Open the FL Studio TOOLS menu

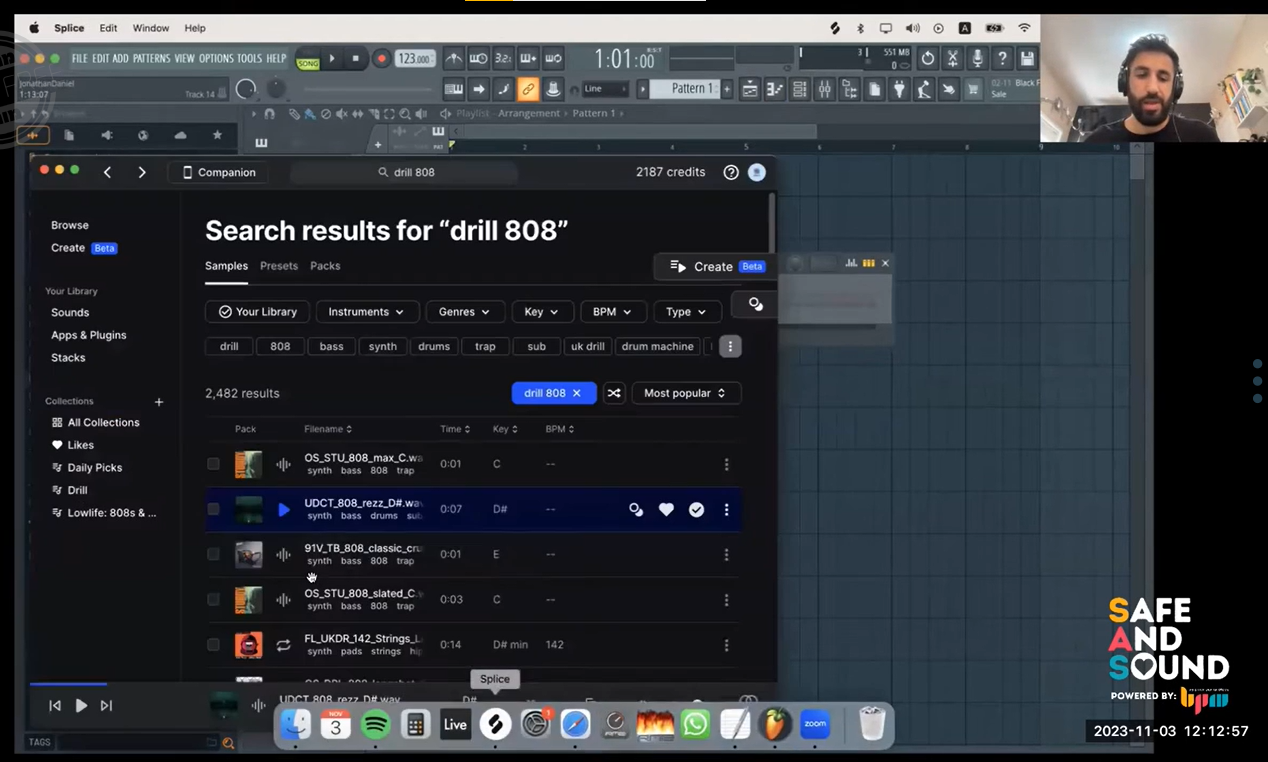click(250, 59)
